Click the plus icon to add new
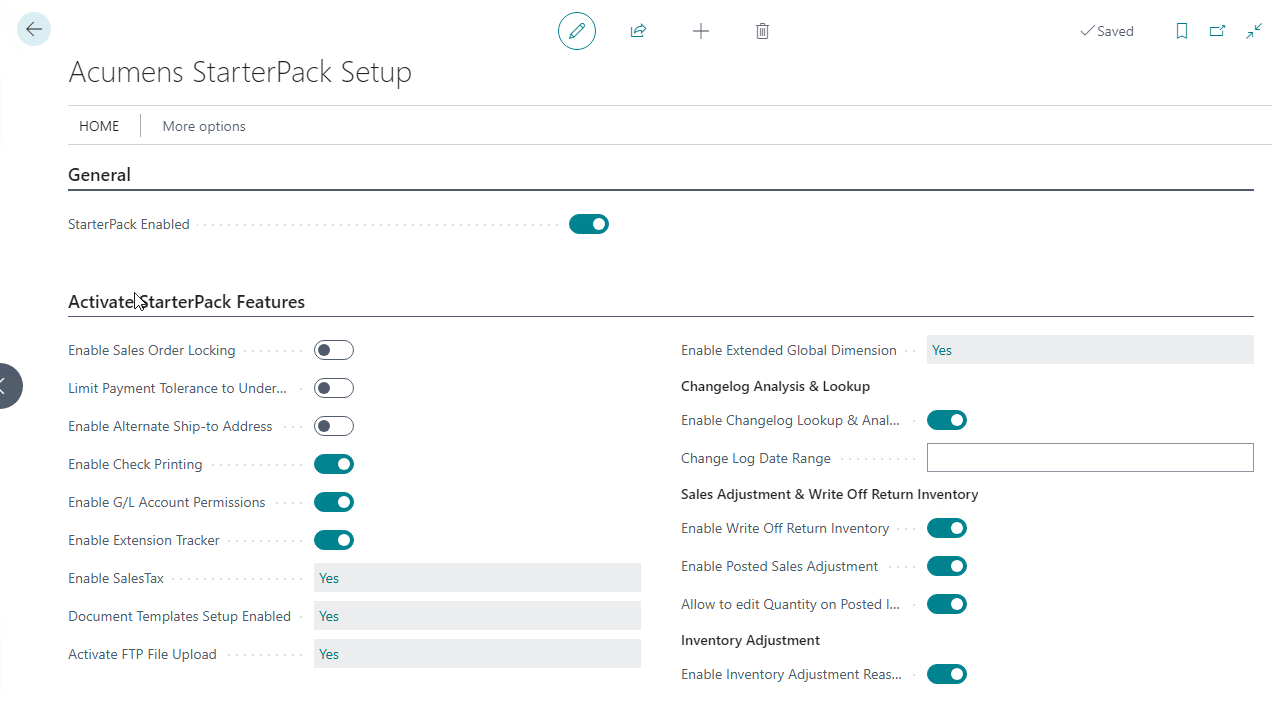The width and height of the screenshot is (1280, 720). tap(701, 31)
